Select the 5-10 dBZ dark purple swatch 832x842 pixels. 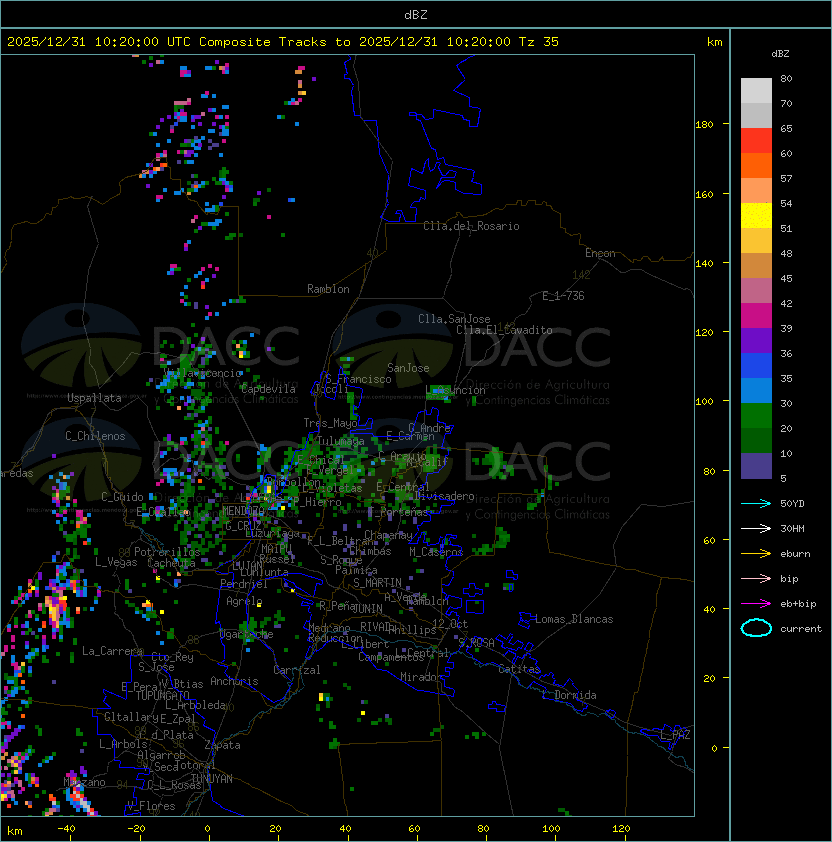pyautogui.click(x=756, y=466)
